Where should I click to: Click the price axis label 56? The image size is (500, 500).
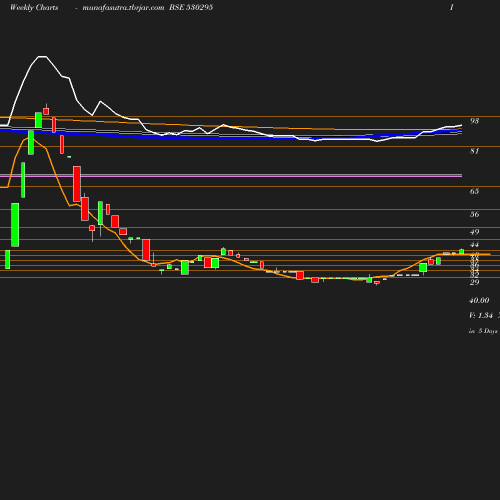[x=474, y=214]
